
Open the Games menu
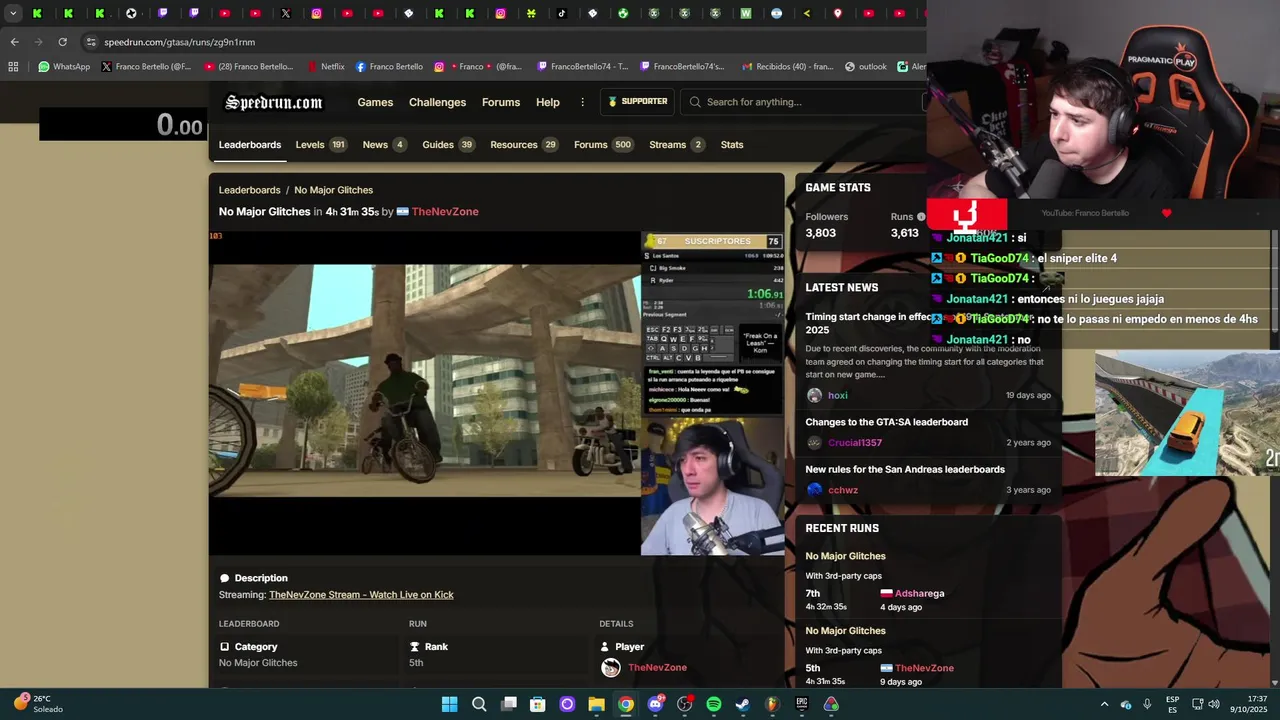(375, 102)
